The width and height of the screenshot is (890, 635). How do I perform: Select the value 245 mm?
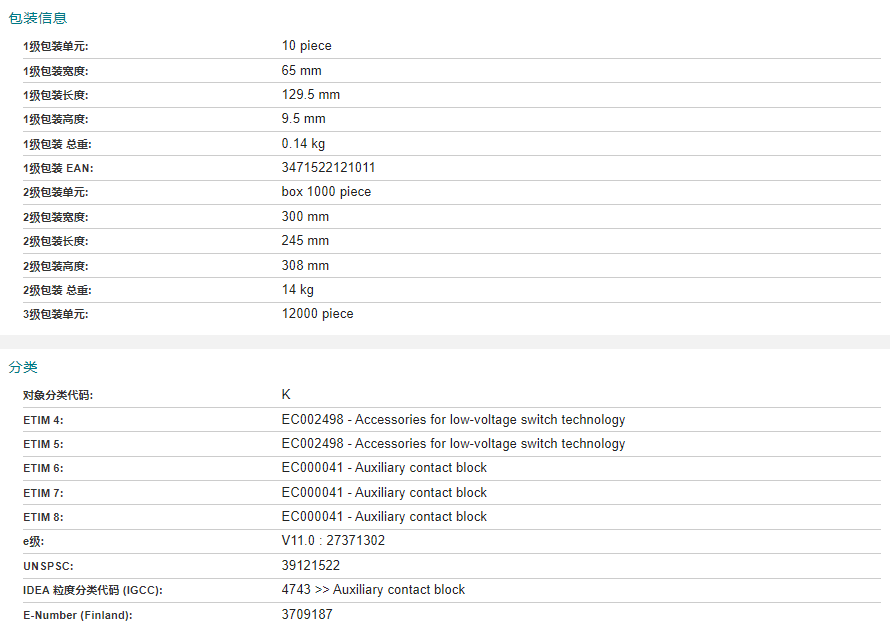pos(305,241)
